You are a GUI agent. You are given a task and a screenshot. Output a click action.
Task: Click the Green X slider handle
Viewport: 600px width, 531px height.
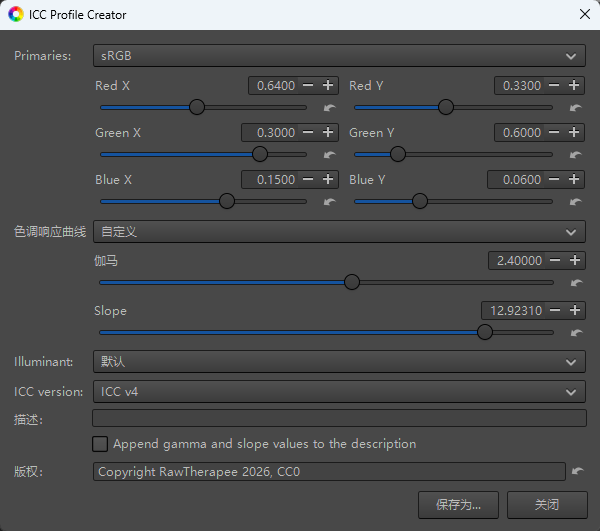pyautogui.click(x=260, y=155)
